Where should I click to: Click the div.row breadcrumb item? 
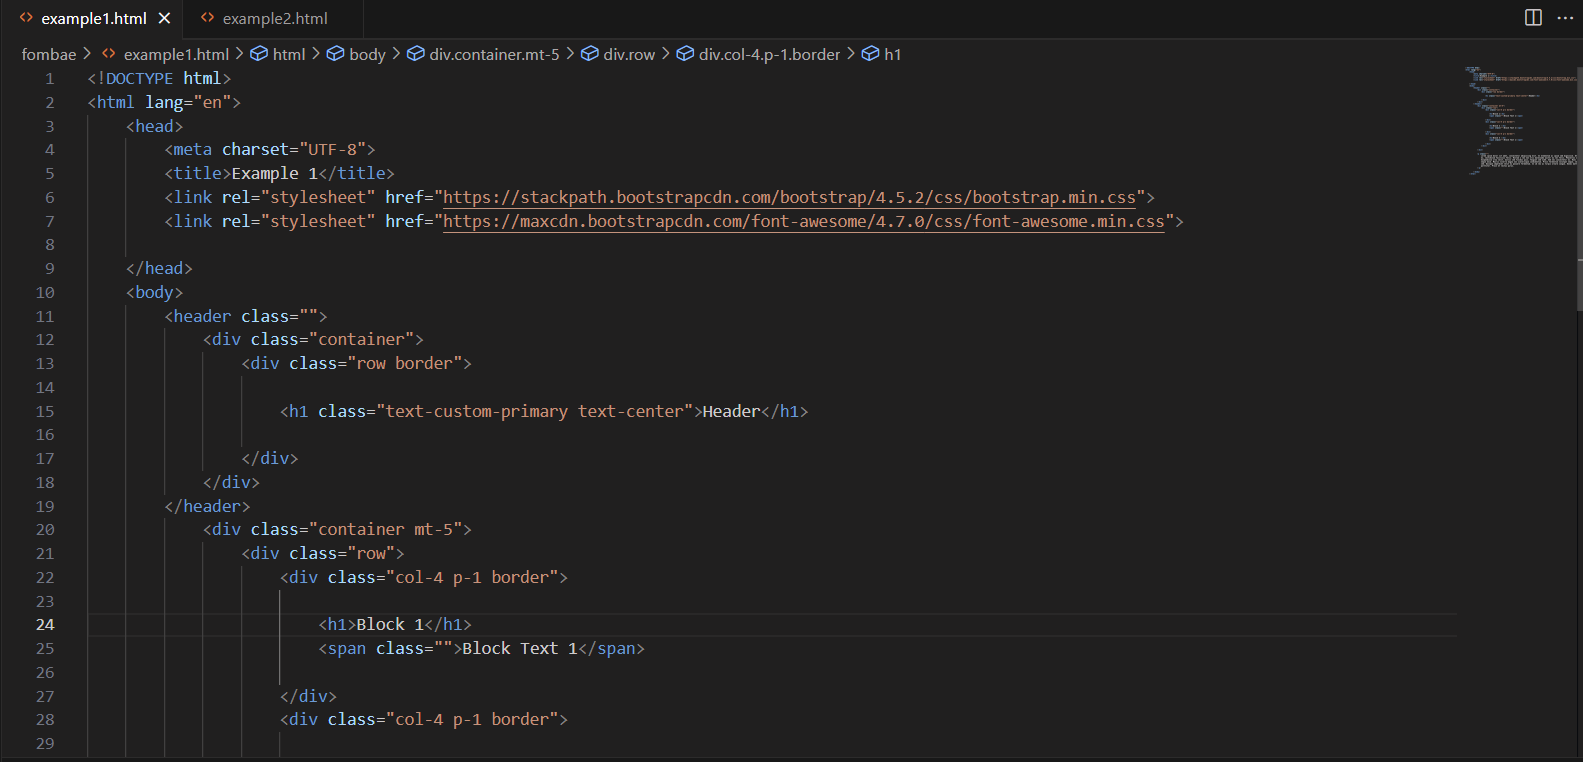tap(629, 54)
